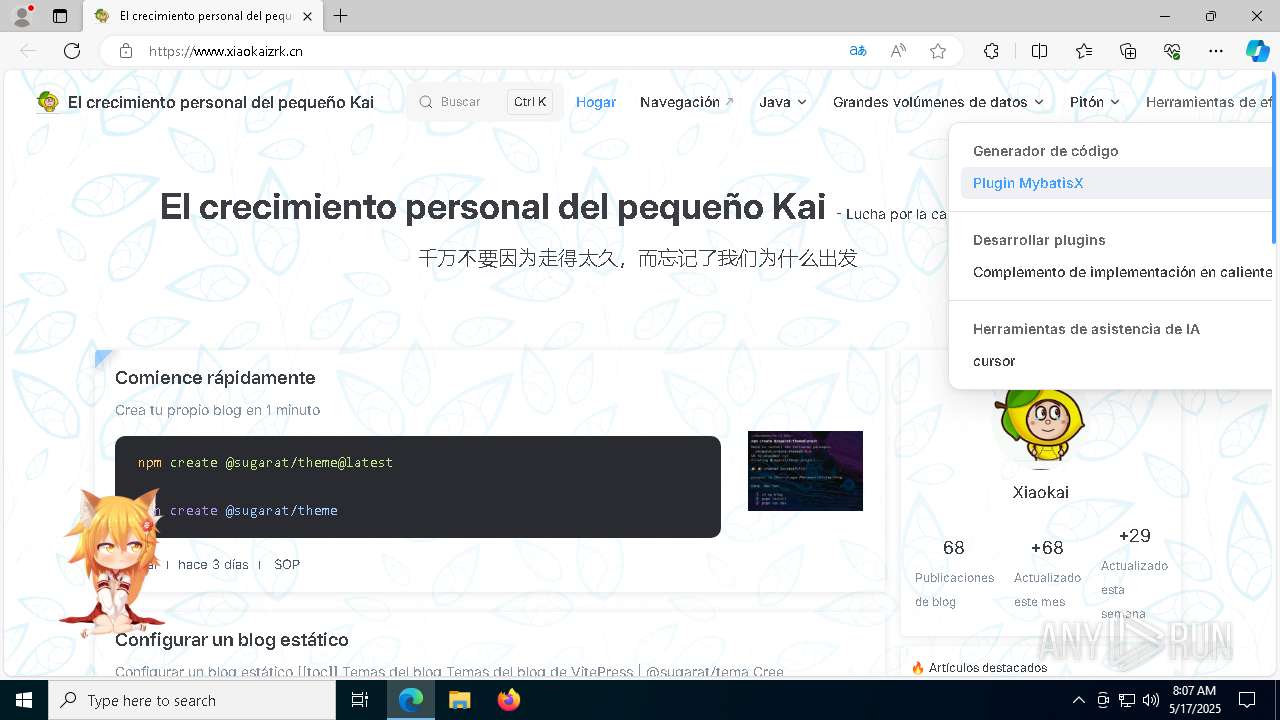This screenshot has height=720, width=1280.
Task: Expand Grandes volúmenes de datos dropdown
Action: (939, 102)
